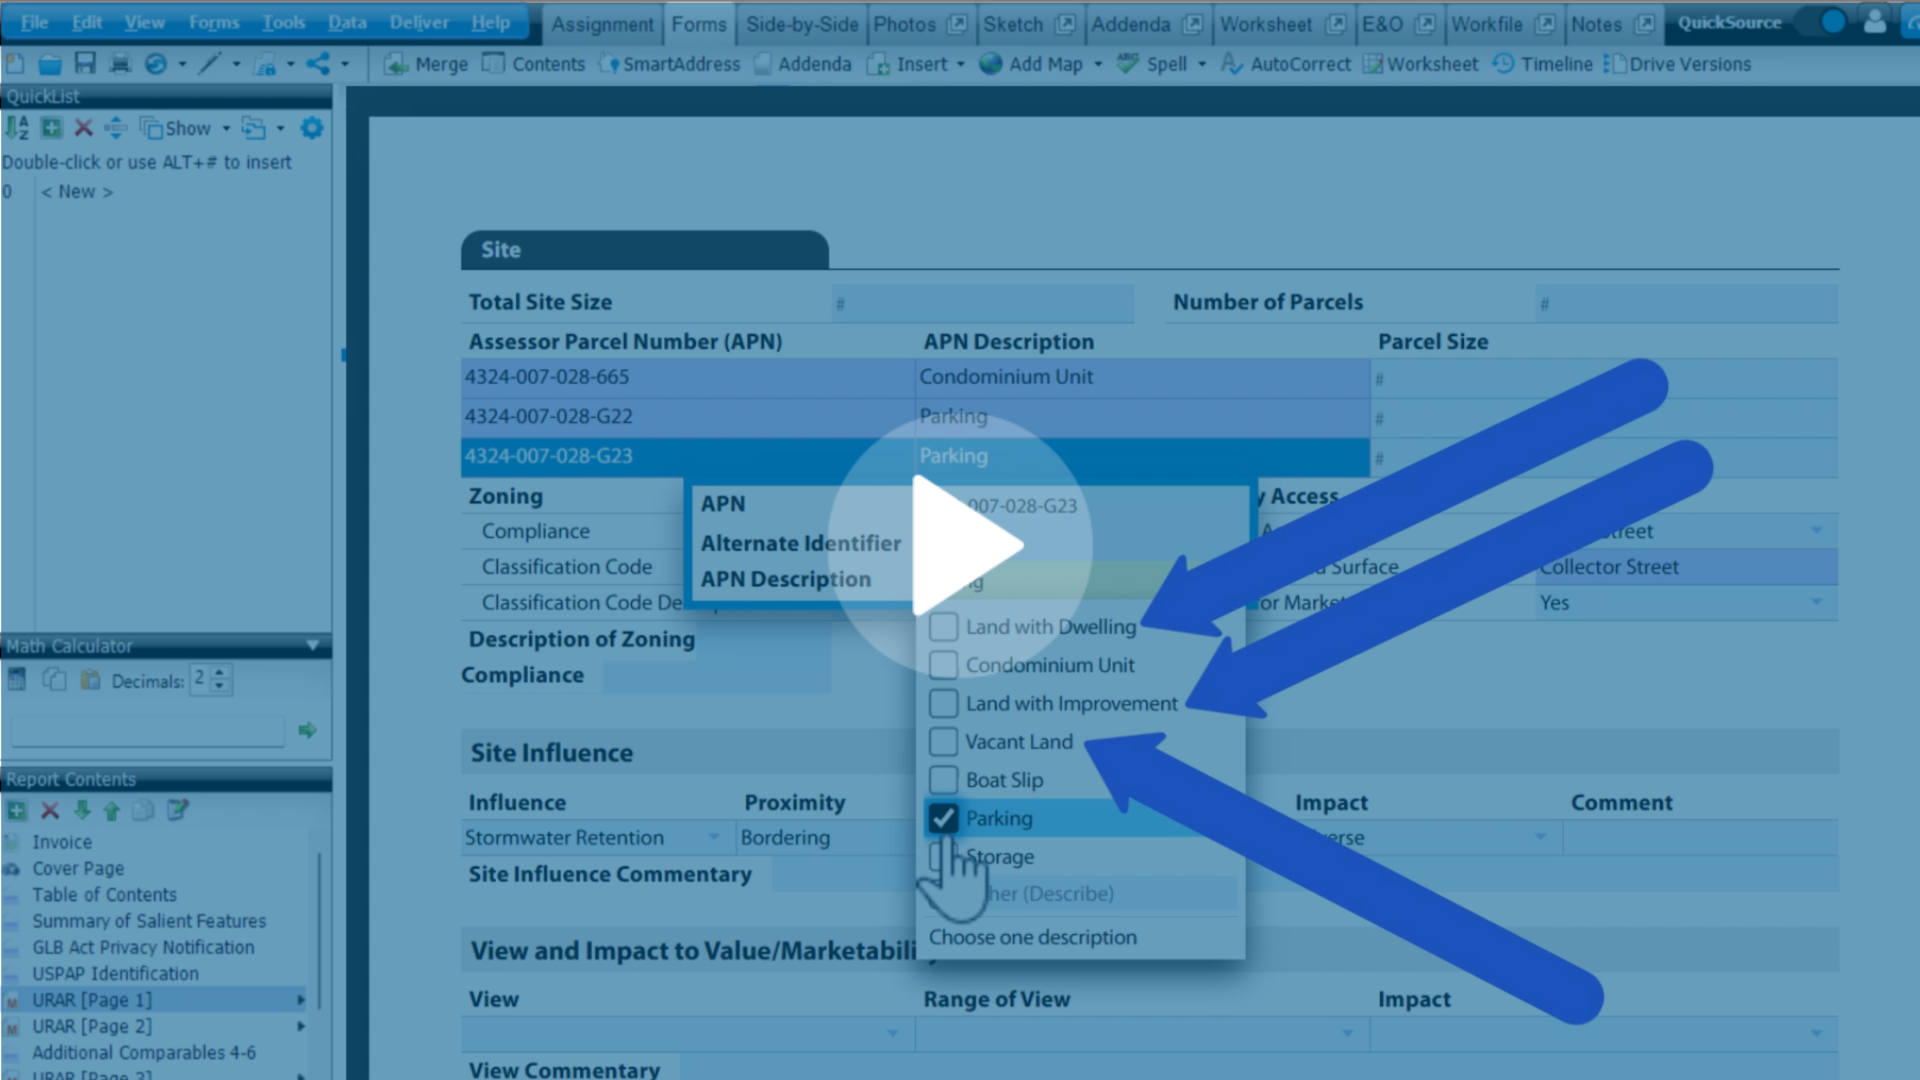Image resolution: width=1920 pixels, height=1080 pixels.
Task: Open the Stormwater Retention influence dropdown
Action: coord(714,837)
